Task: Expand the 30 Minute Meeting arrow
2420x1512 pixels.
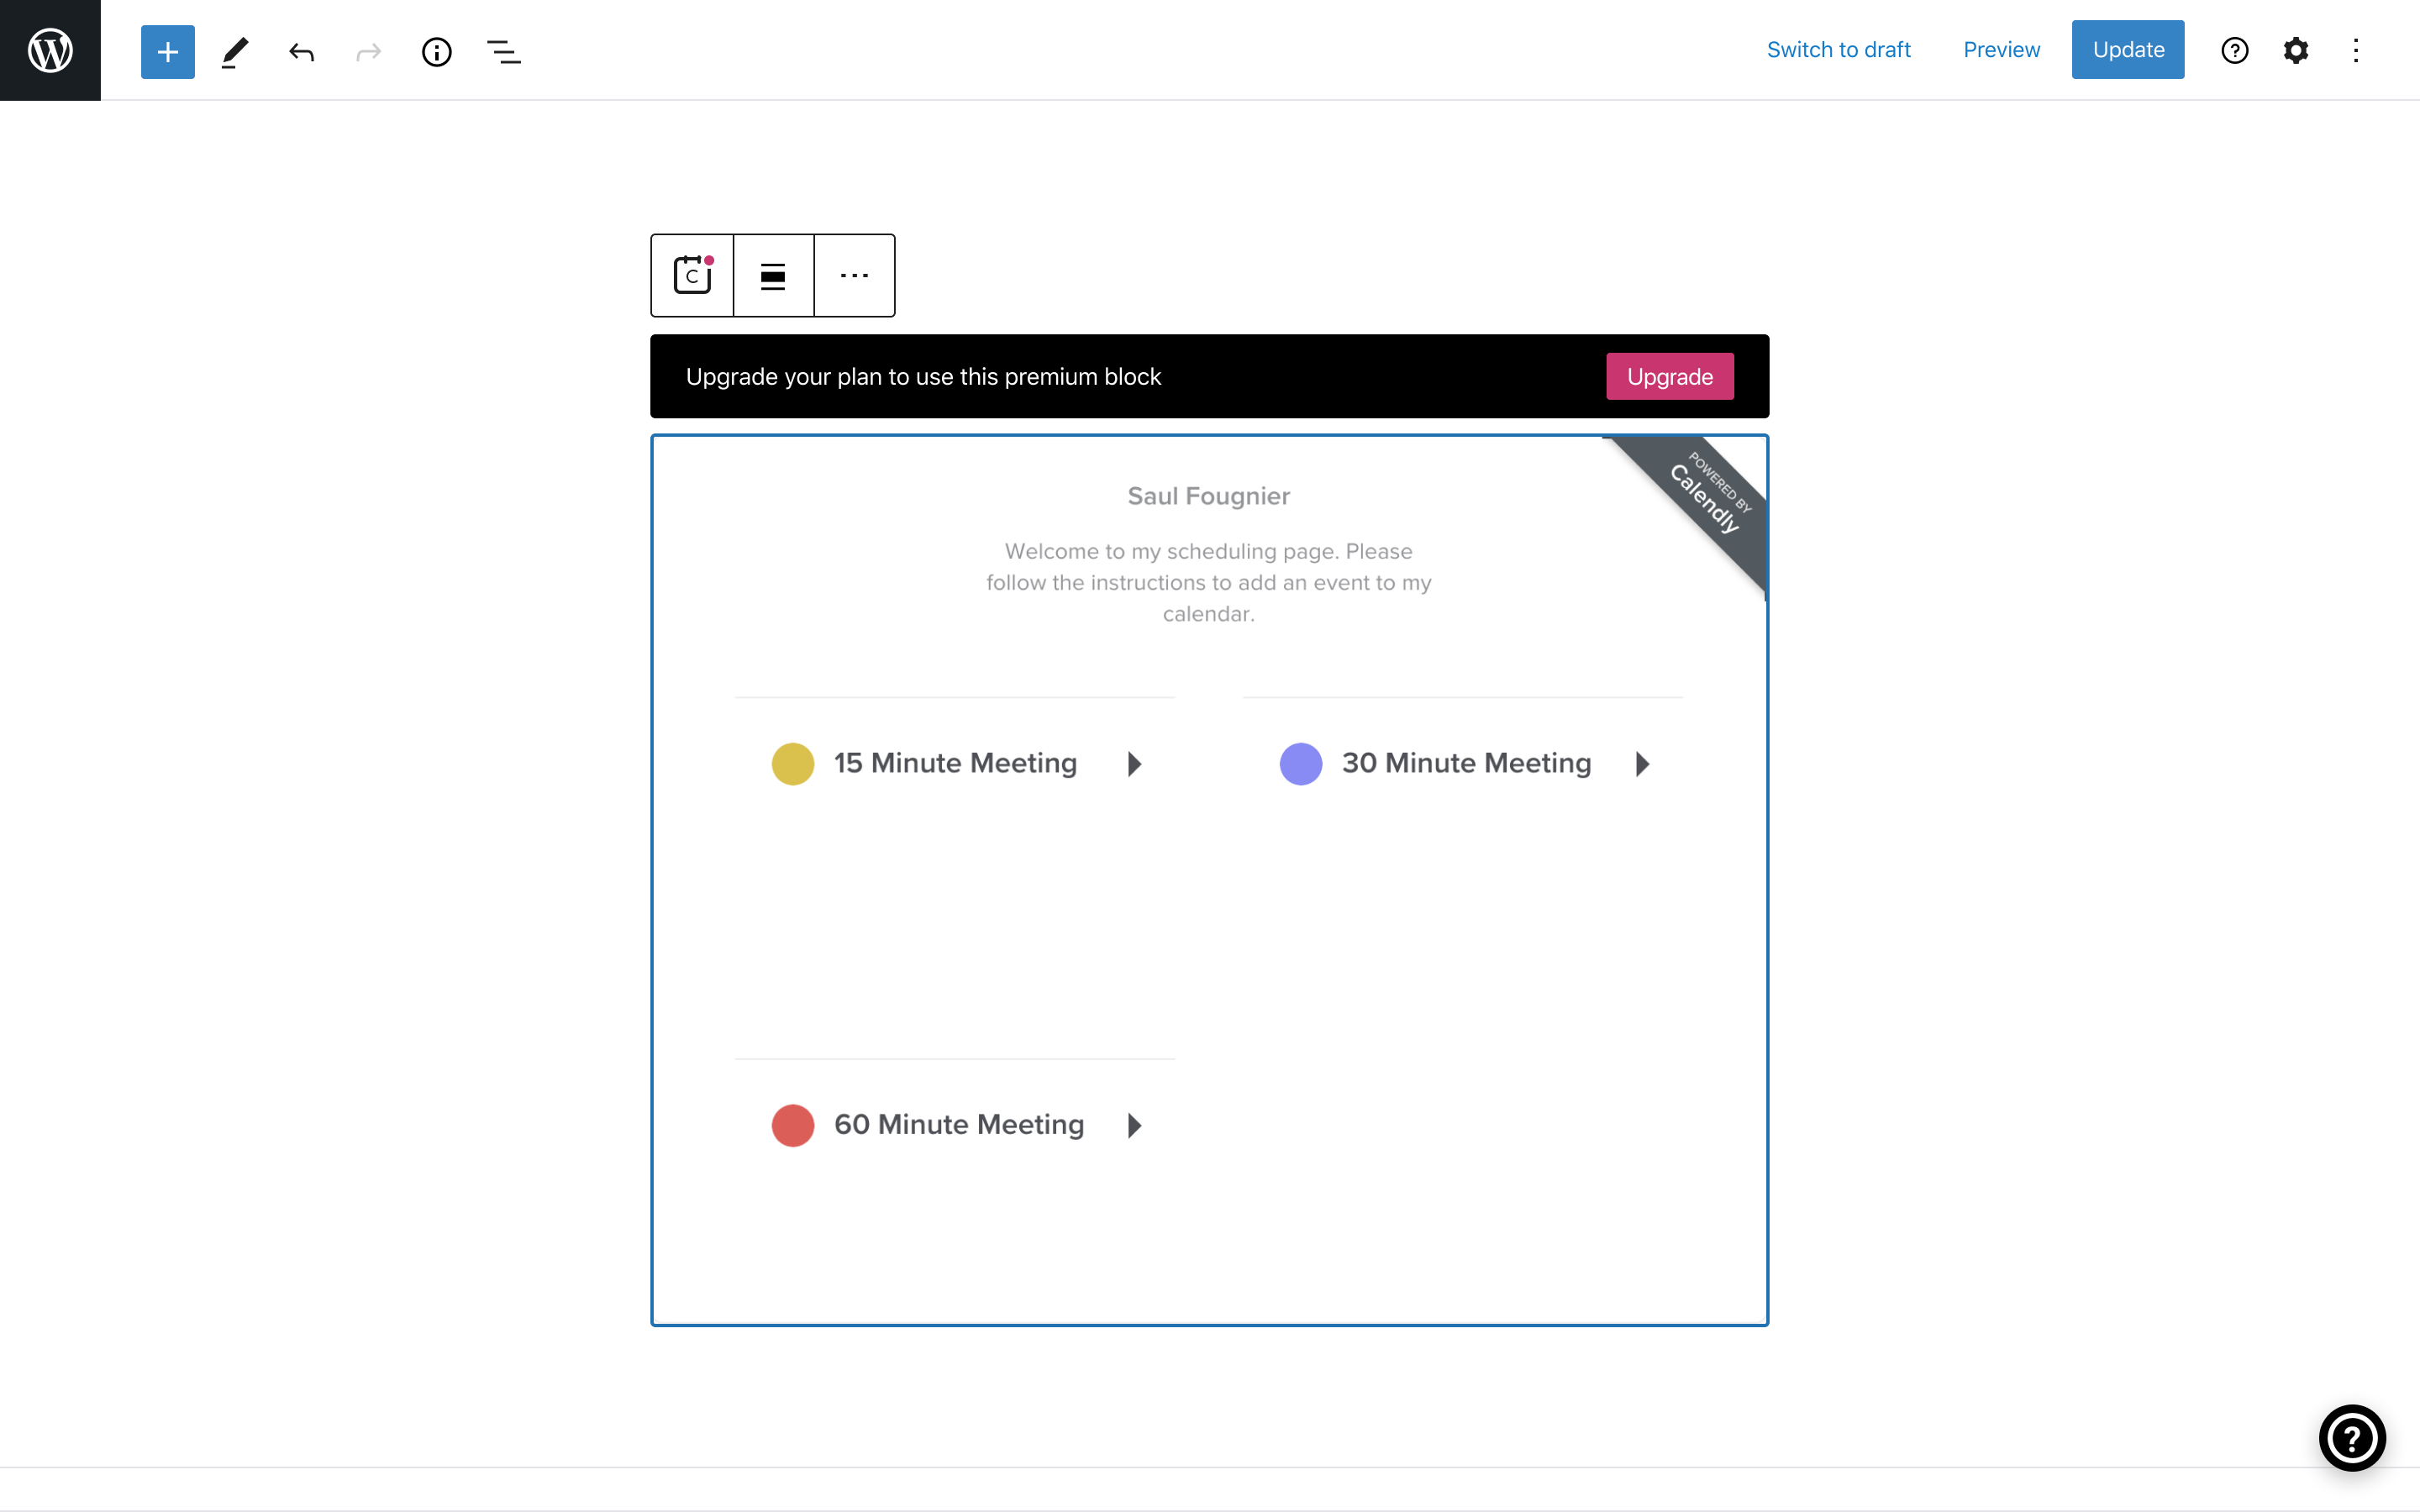Action: (1642, 764)
